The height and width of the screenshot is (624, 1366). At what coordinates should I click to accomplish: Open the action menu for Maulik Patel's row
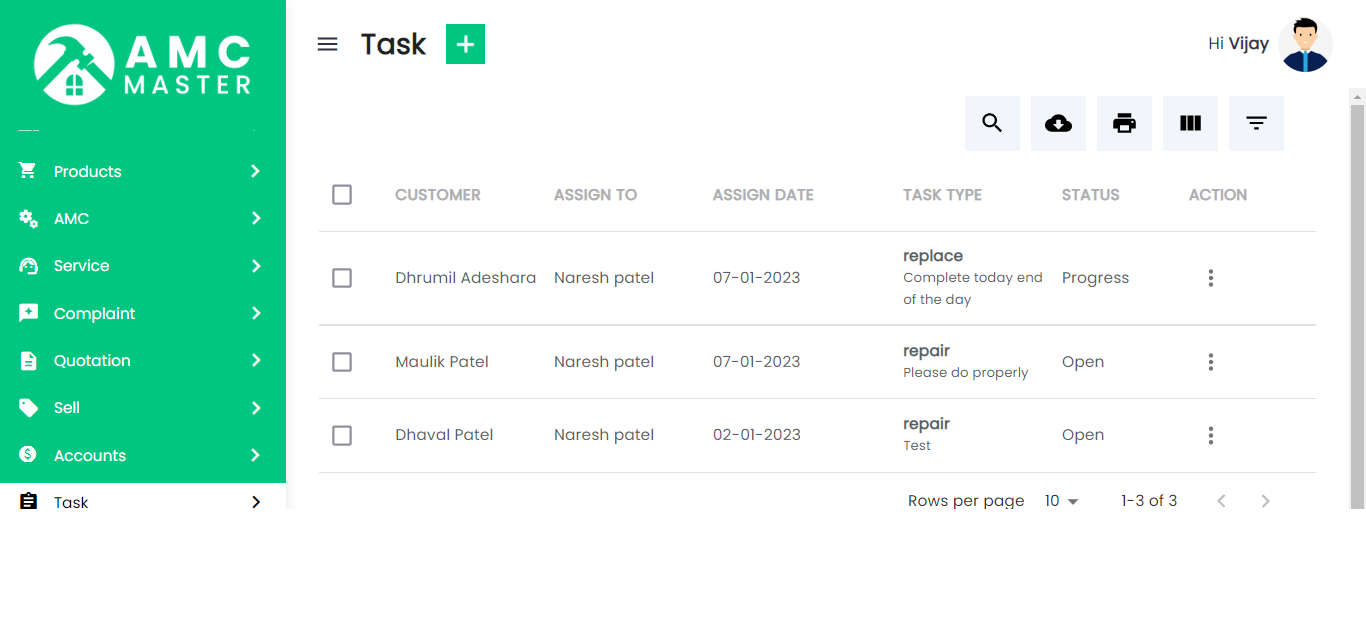click(1211, 362)
